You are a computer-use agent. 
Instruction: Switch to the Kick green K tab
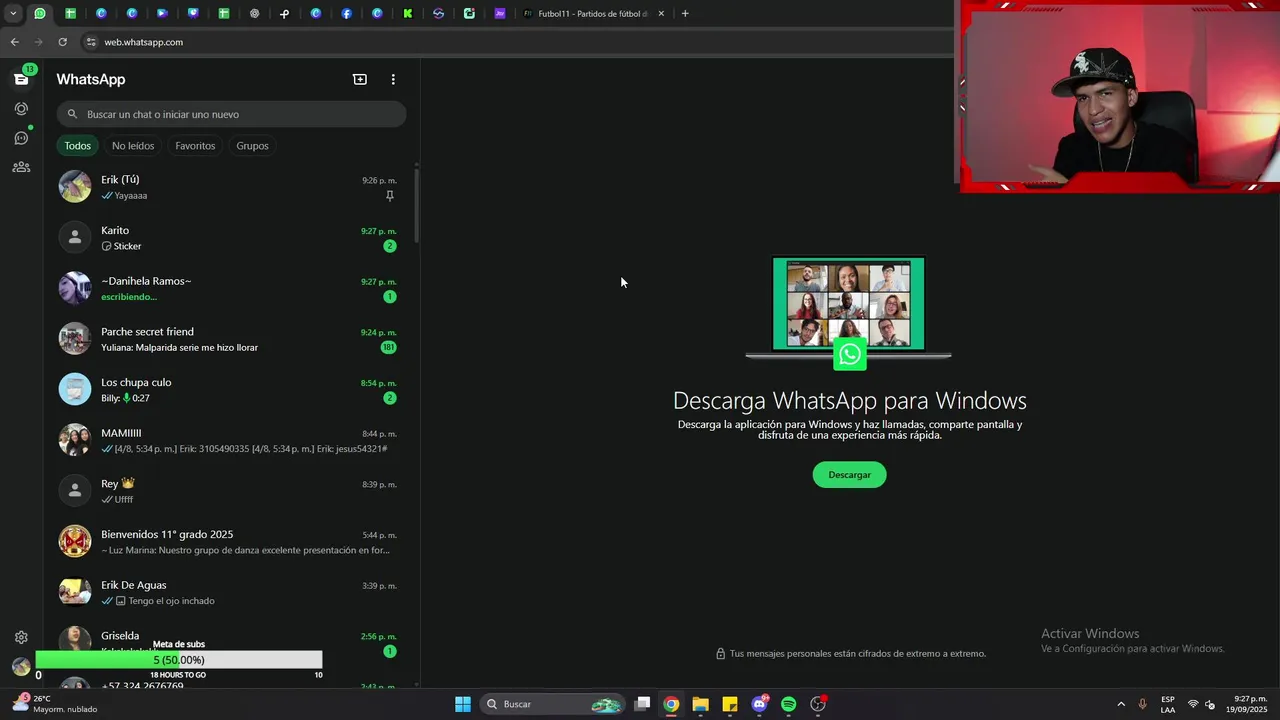(x=408, y=14)
